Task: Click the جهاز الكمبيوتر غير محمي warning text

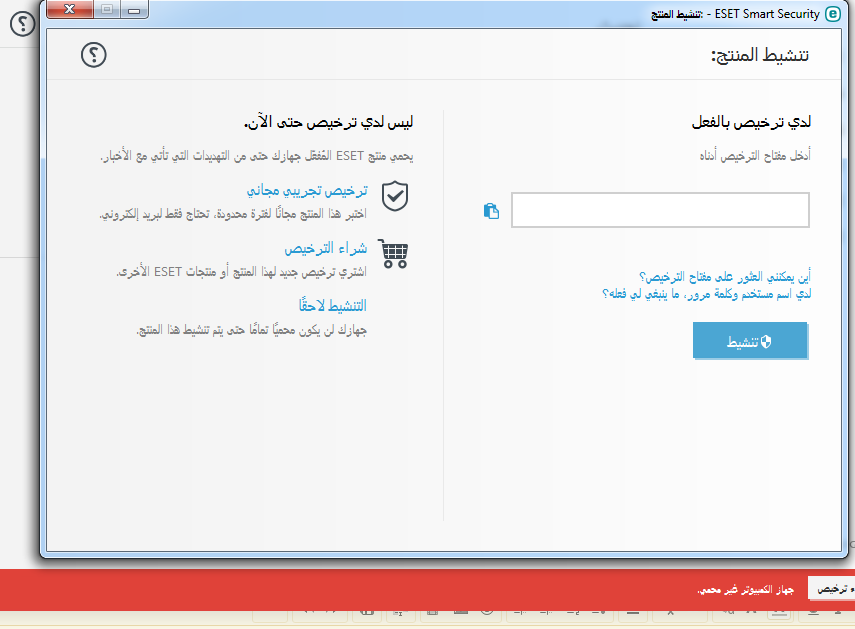Action: [x=745, y=590]
